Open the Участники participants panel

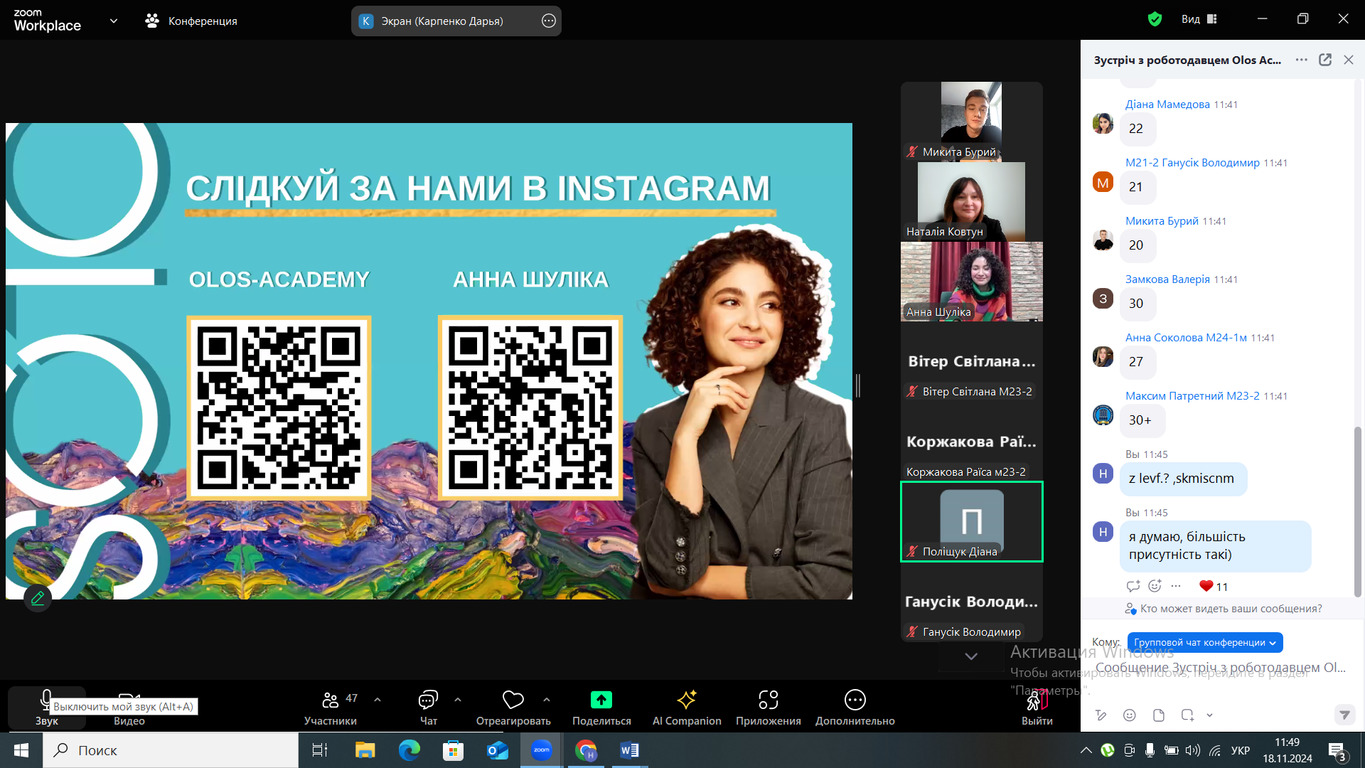(x=331, y=707)
